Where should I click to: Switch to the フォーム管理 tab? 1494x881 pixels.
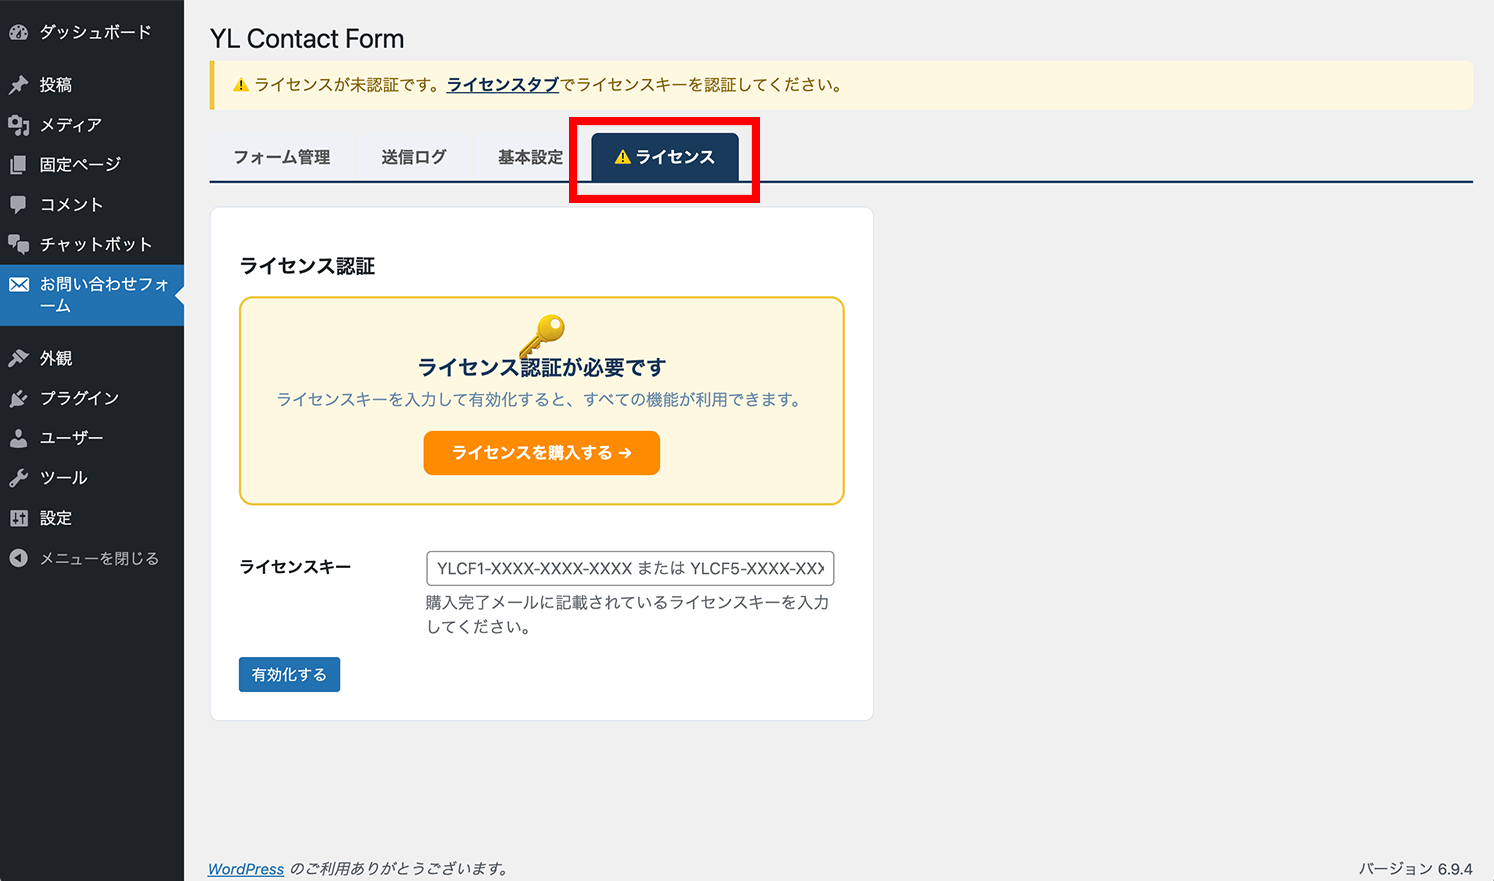281,157
